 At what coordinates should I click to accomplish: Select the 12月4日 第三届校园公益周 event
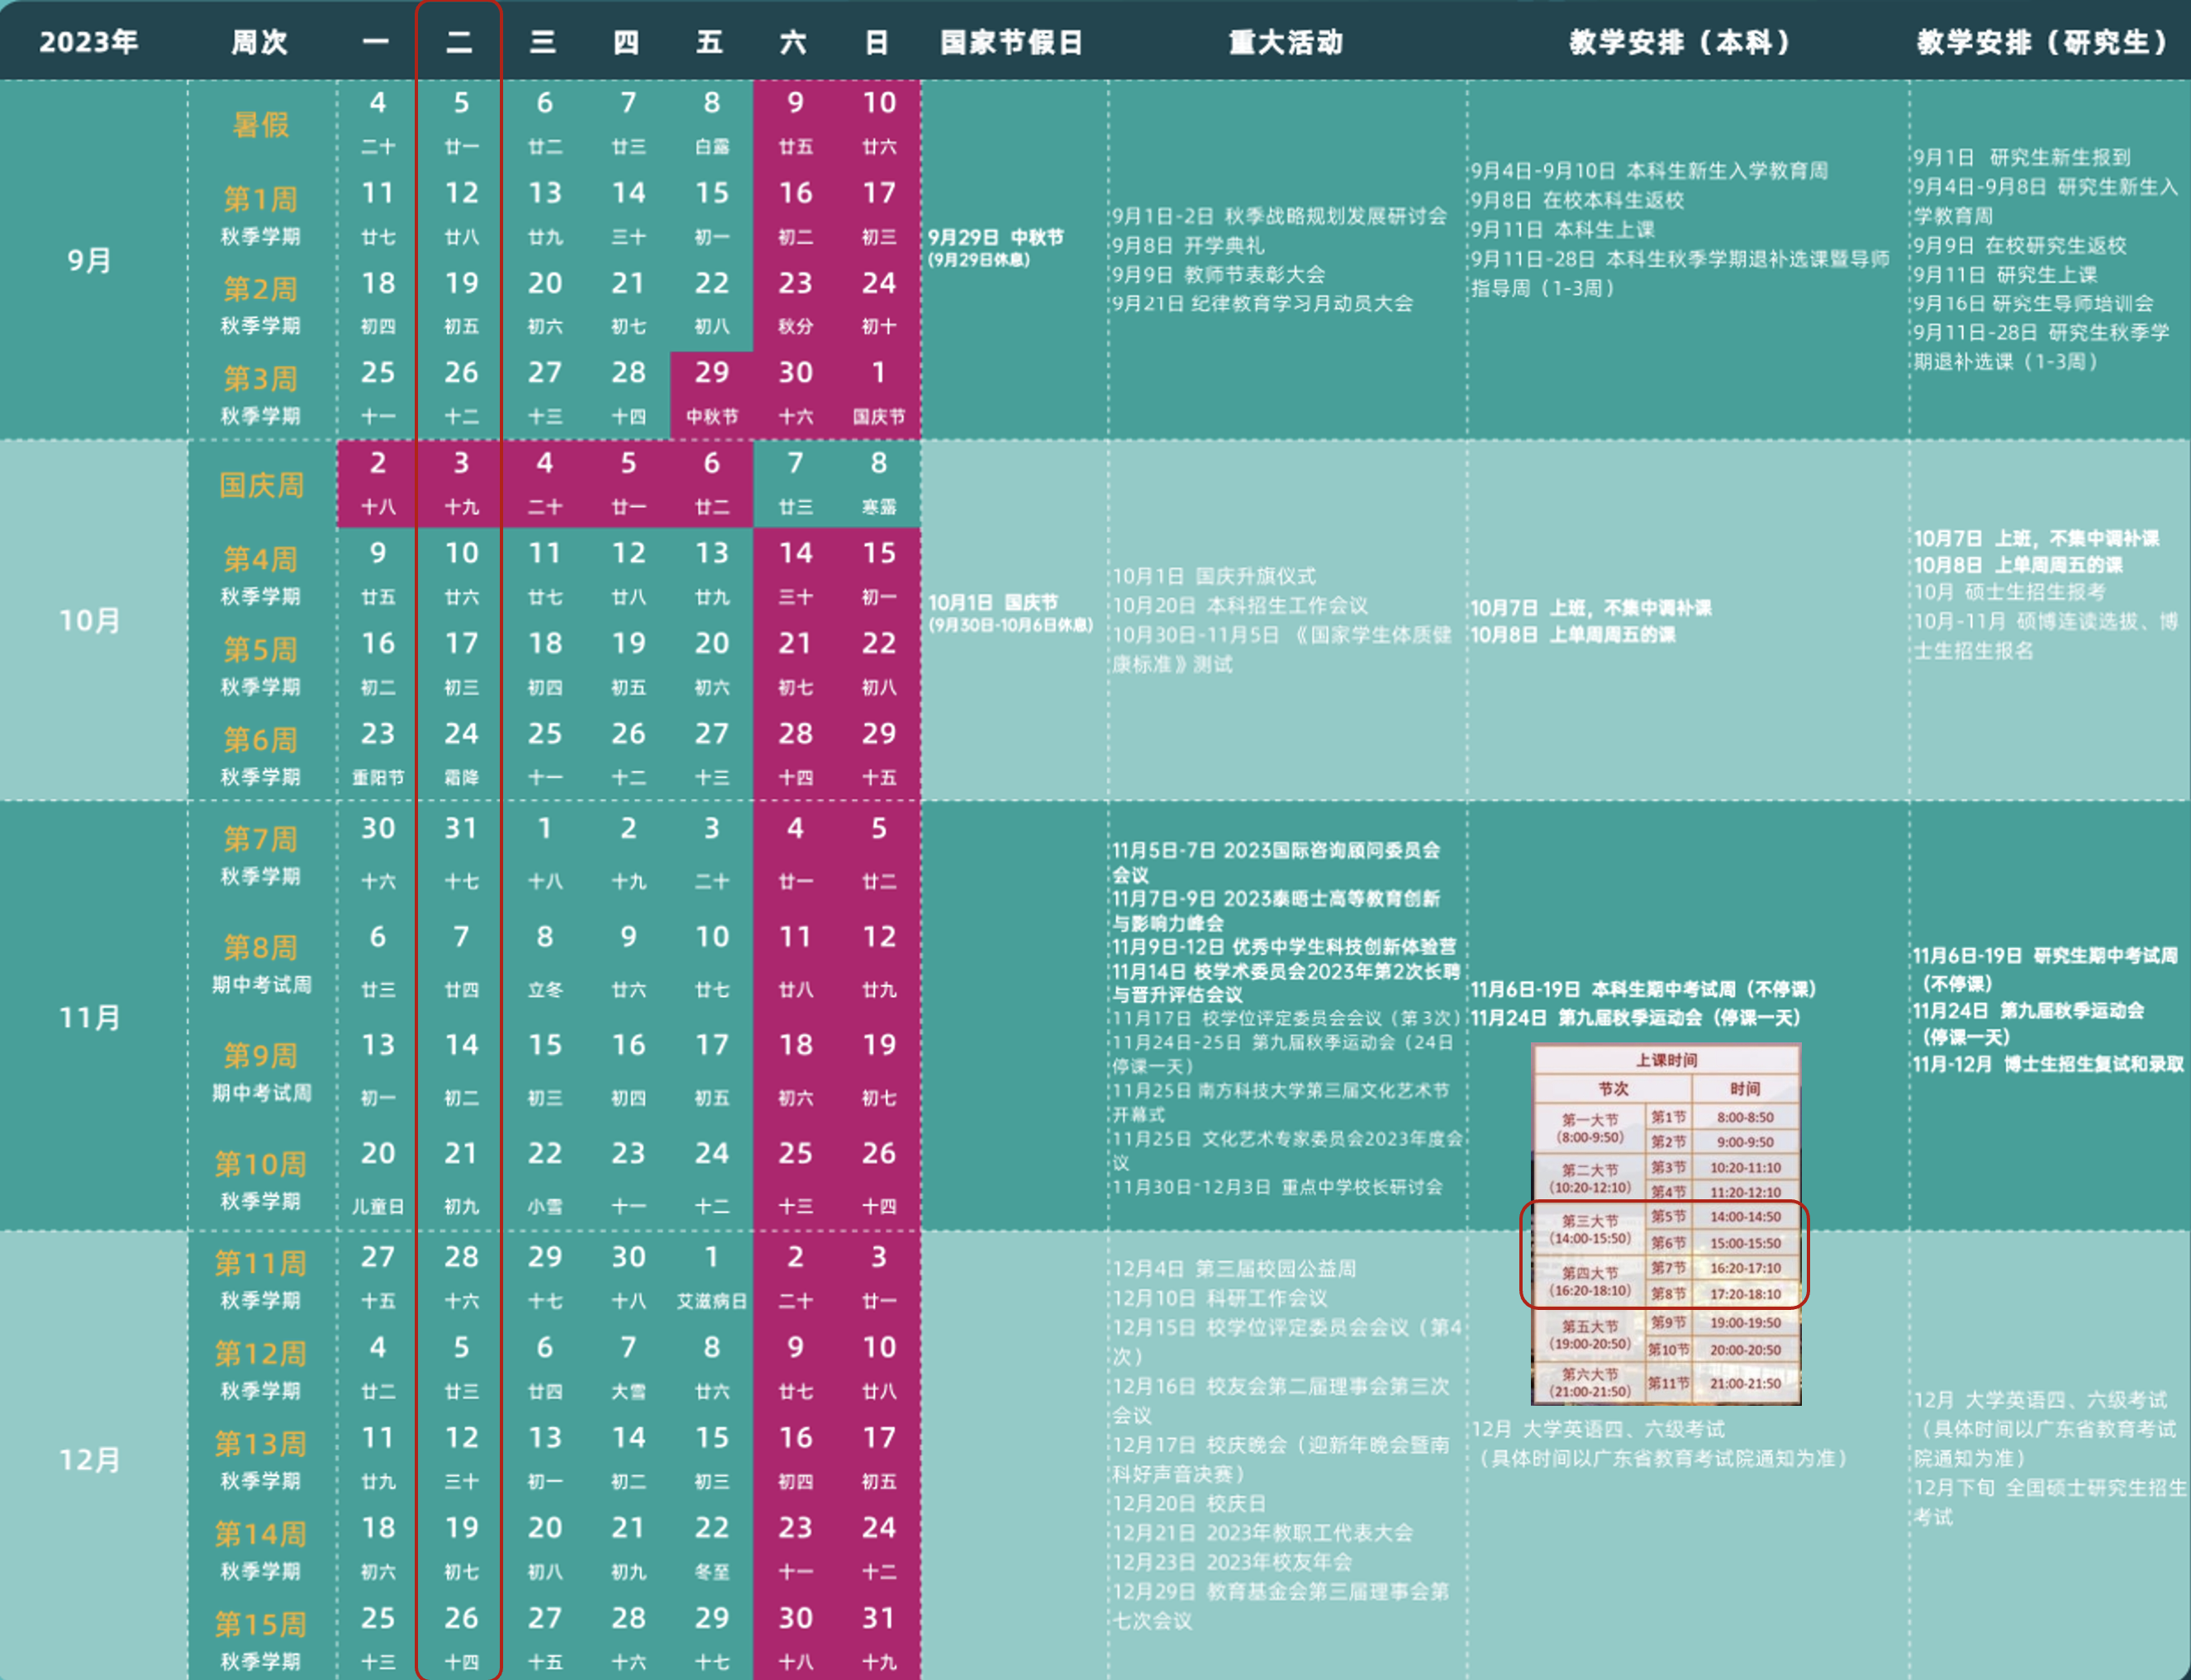[x=1234, y=1268]
